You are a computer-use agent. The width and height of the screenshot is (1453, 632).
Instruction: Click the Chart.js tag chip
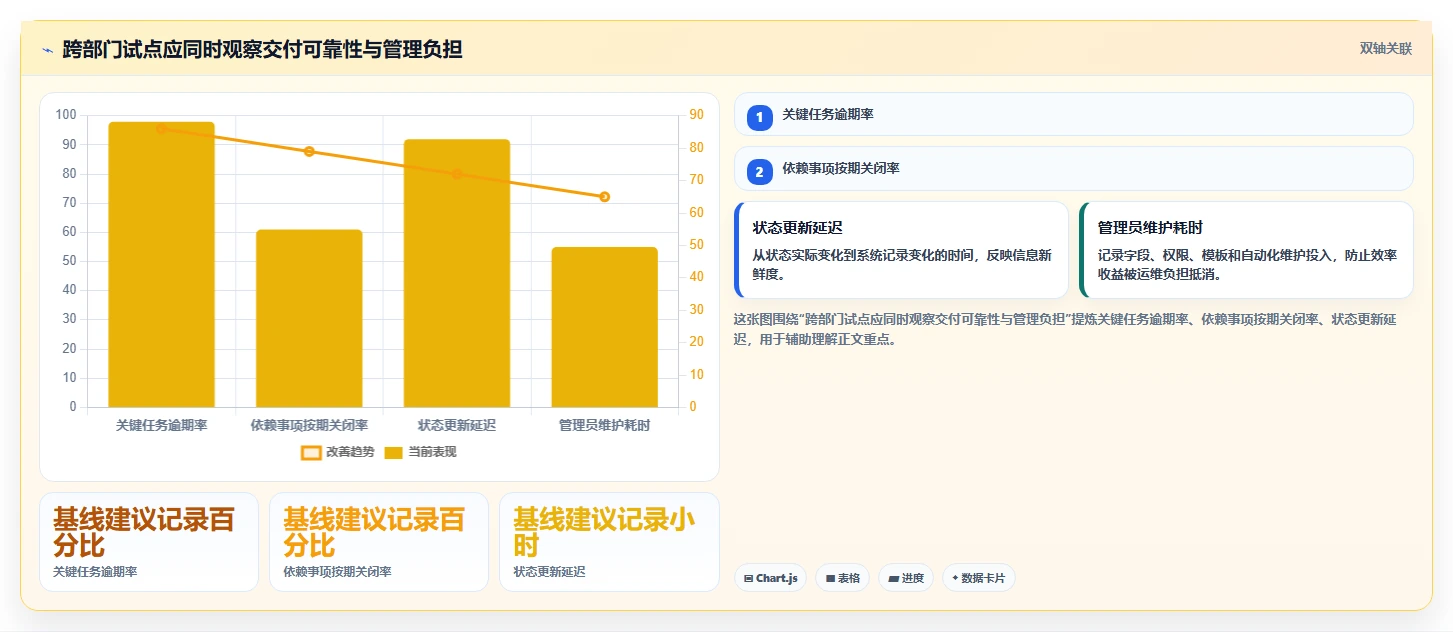click(770, 578)
